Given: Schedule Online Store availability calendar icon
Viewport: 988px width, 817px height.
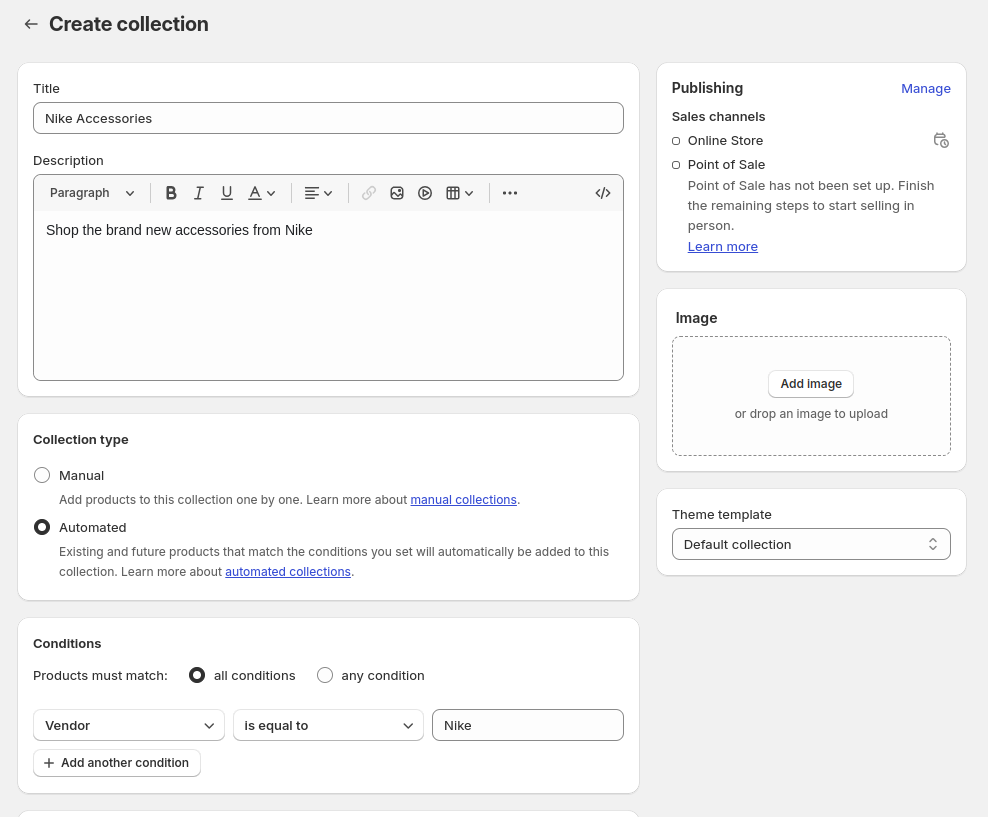Looking at the screenshot, I should pos(941,140).
